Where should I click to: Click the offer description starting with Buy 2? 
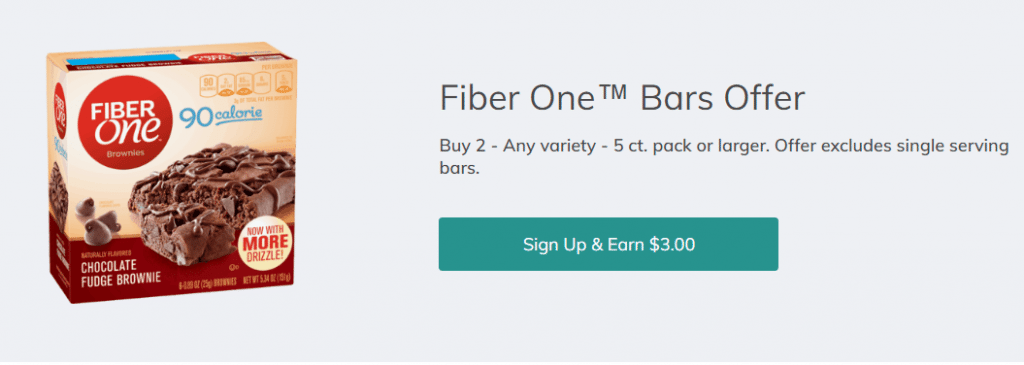[x=724, y=157]
